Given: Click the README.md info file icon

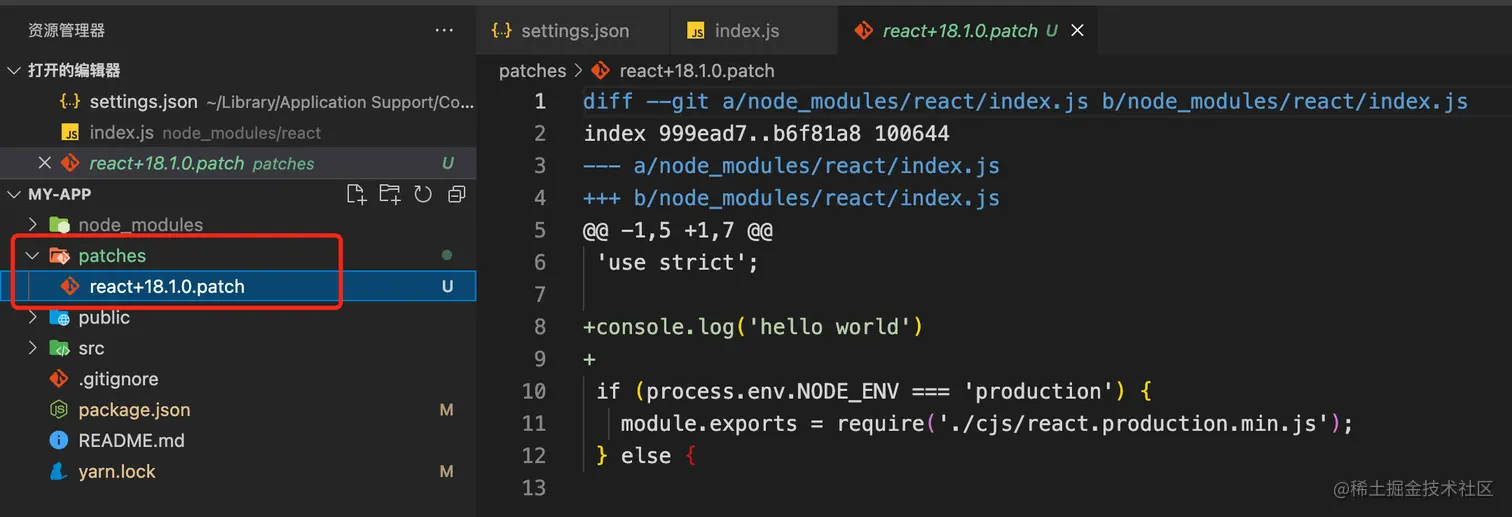Looking at the screenshot, I should (x=60, y=441).
